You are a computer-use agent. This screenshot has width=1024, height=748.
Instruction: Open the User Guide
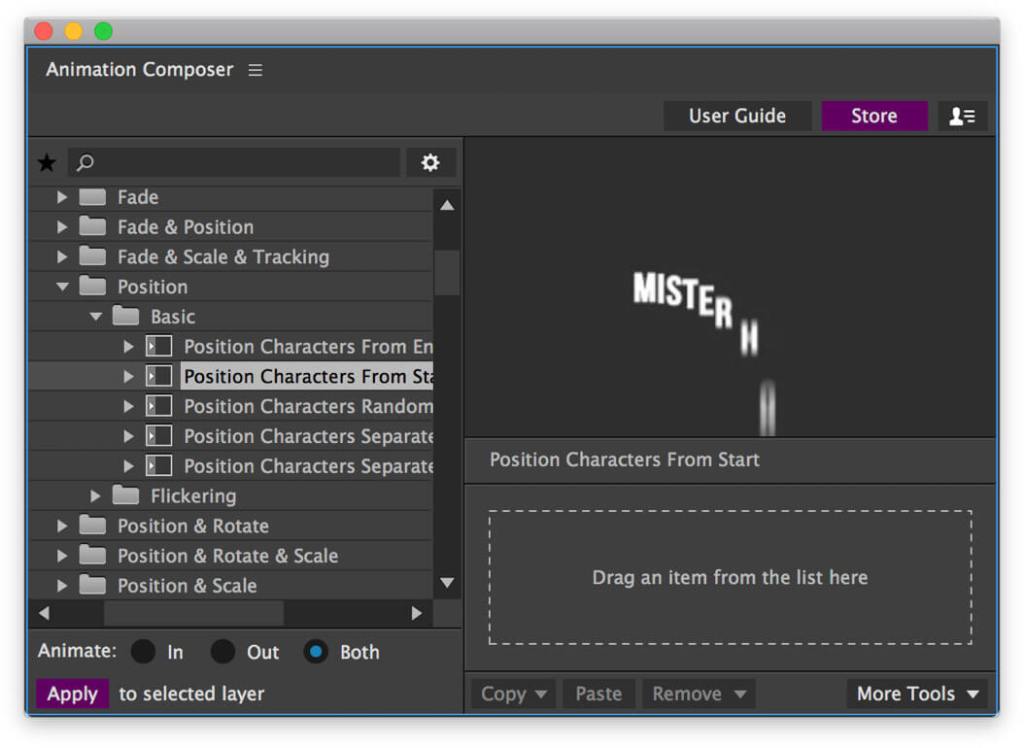[737, 116]
